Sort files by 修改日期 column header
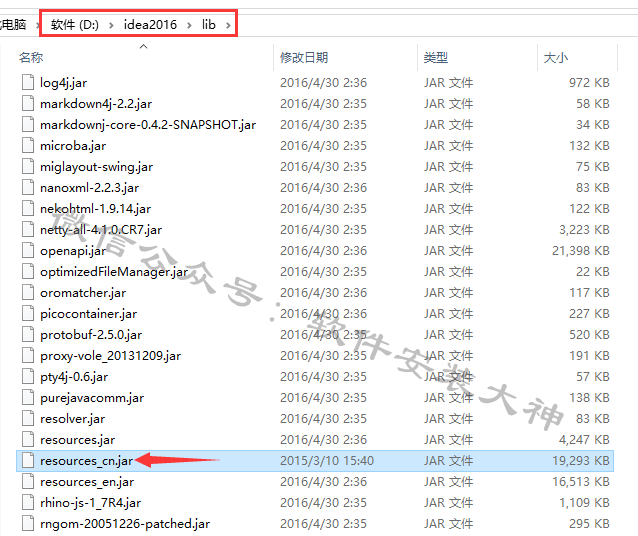This screenshot has width=638, height=536. tap(304, 57)
